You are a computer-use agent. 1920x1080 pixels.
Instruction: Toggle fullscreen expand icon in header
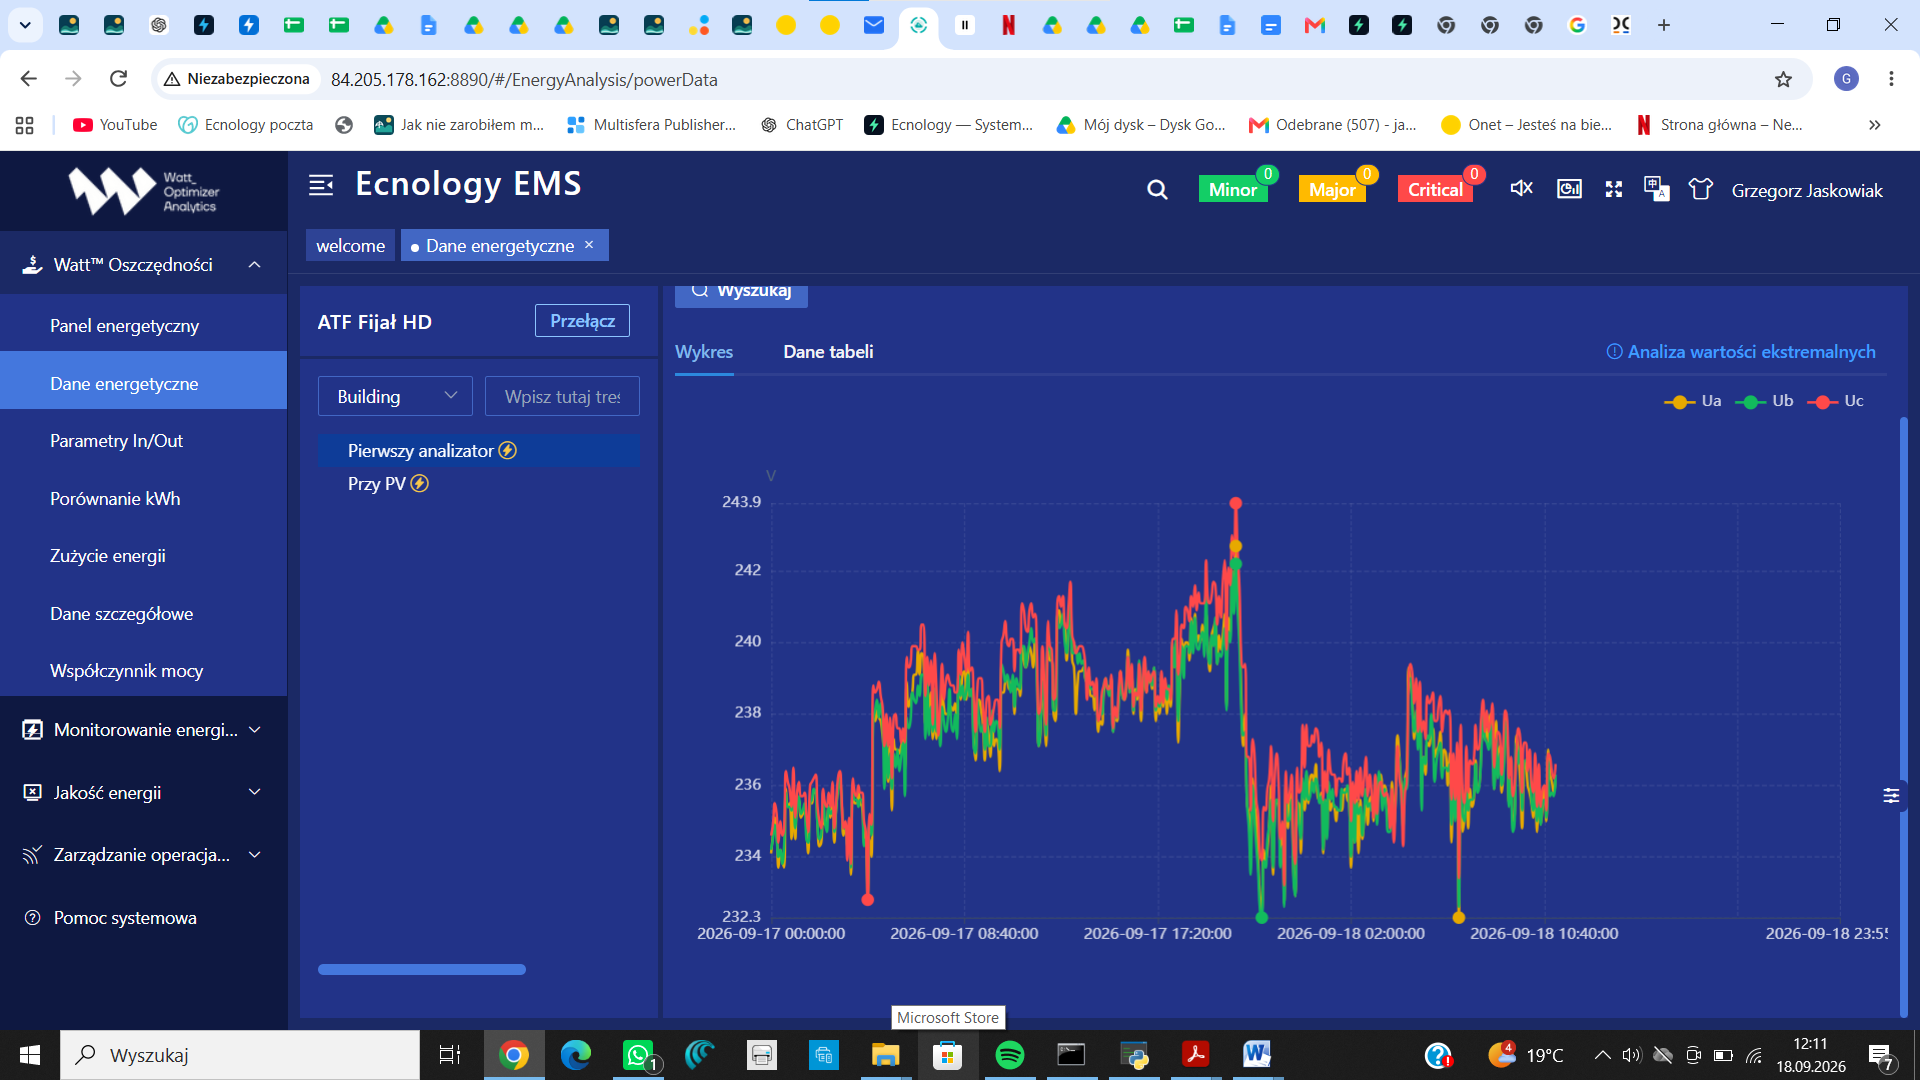point(1614,189)
